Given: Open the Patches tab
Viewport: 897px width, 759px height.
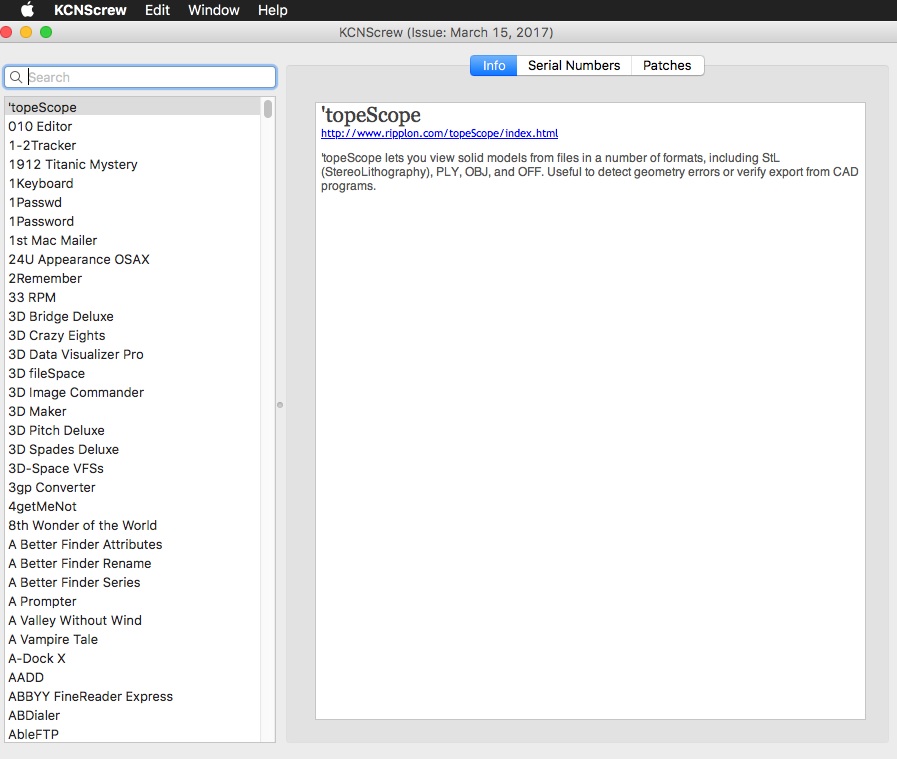Looking at the screenshot, I should pyautogui.click(x=667, y=65).
